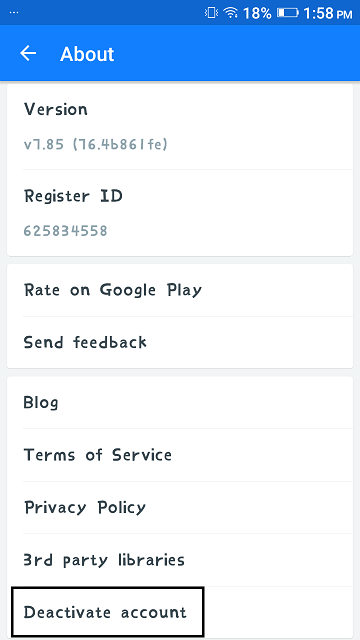Tap the 1:58 PM clock
Screen dimensions: 360x640
pyautogui.click(x=327, y=13)
